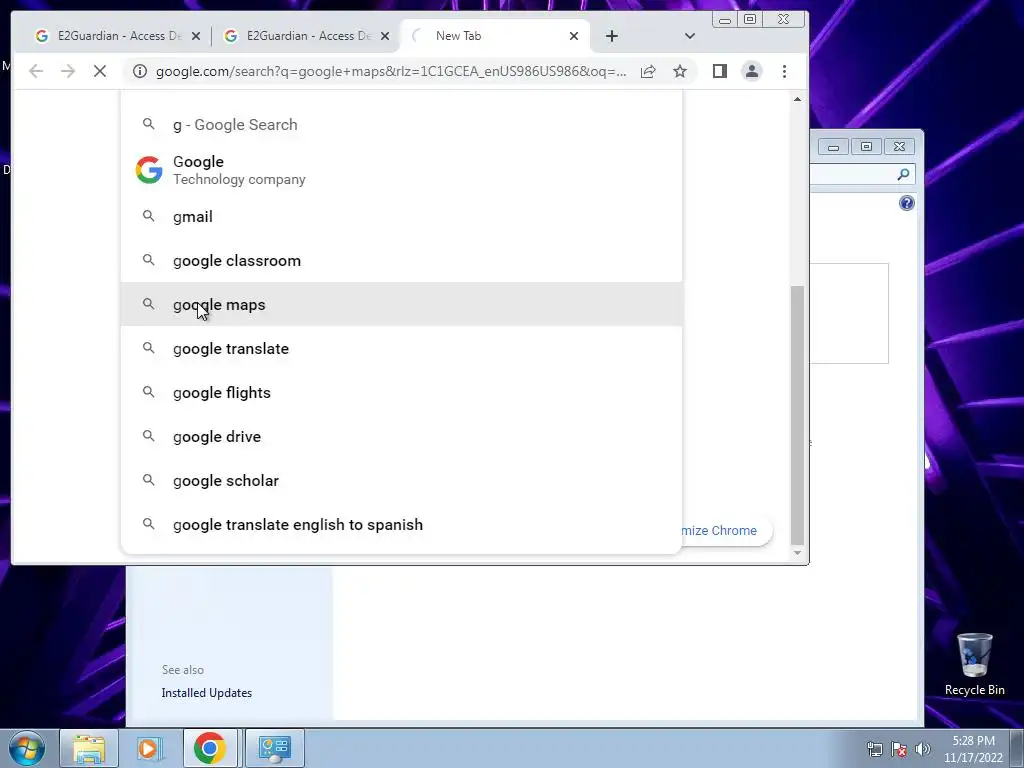Open Installed Updates link in background window
Viewport: 1024px width, 768px height.
pyautogui.click(x=206, y=693)
